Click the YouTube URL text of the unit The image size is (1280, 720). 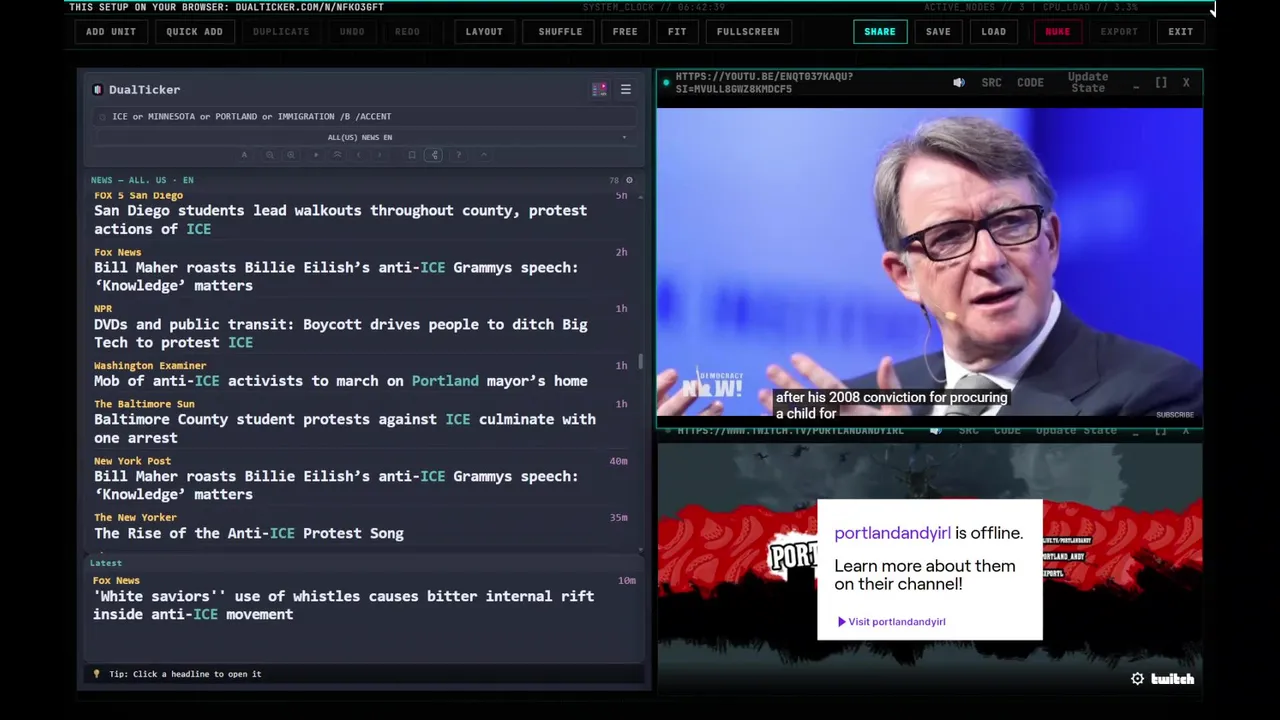click(764, 83)
